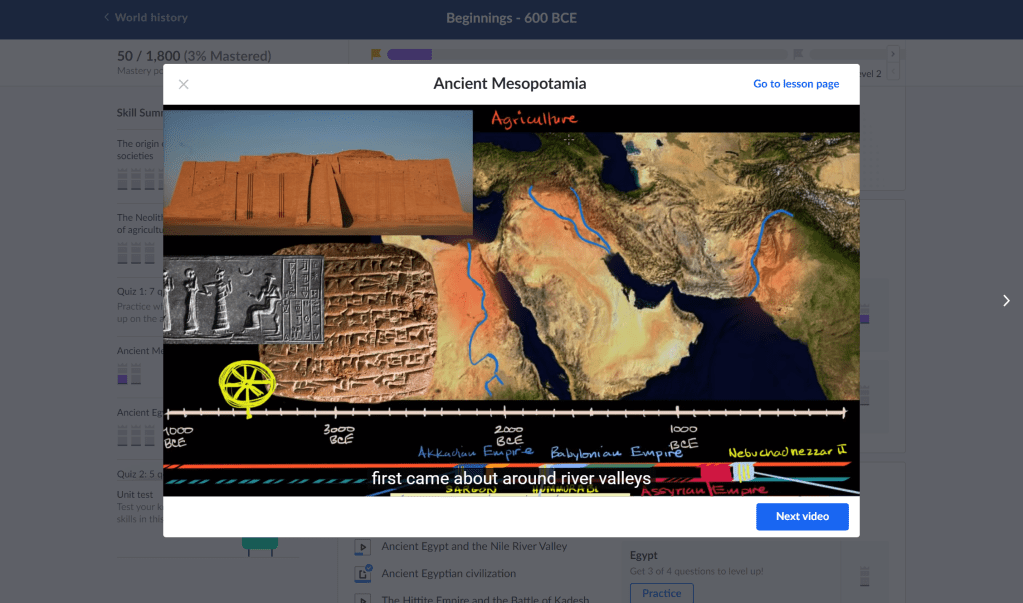Click the Beginnings - 600 BCE title
Image resolution: width=1023 pixels, height=603 pixels.
click(511, 18)
